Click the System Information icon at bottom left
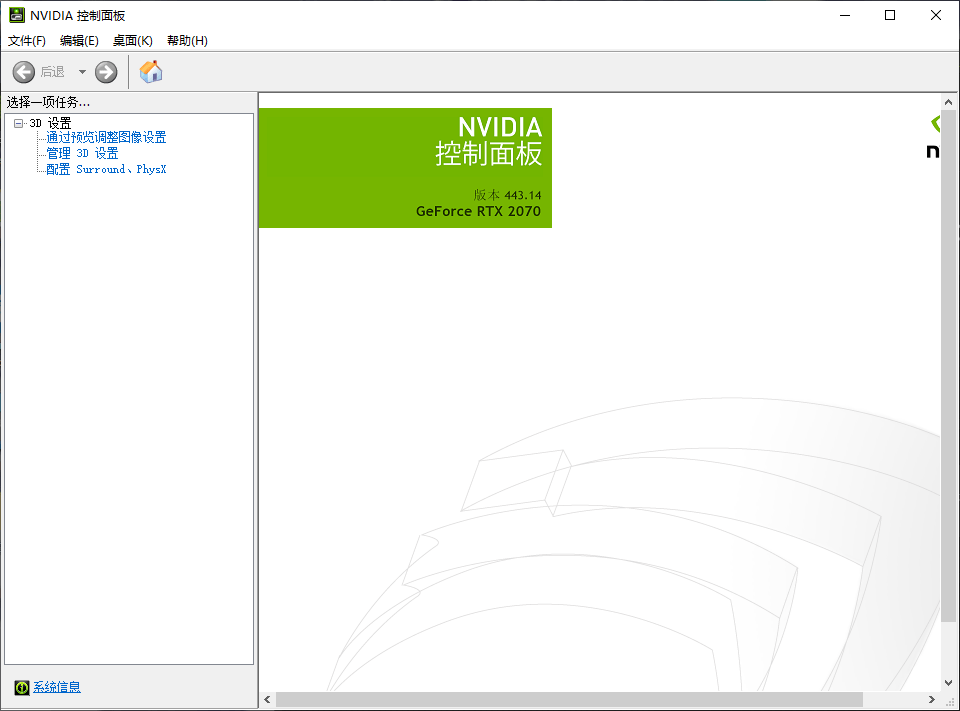This screenshot has width=960, height=711. point(22,688)
